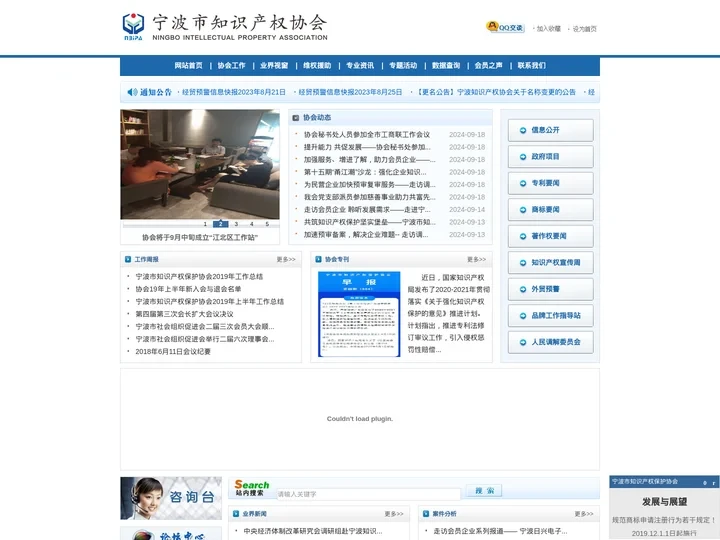This screenshot has width=720, height=540.
Task: Click the 业界新闻 section header icon
Action: click(x=235, y=514)
